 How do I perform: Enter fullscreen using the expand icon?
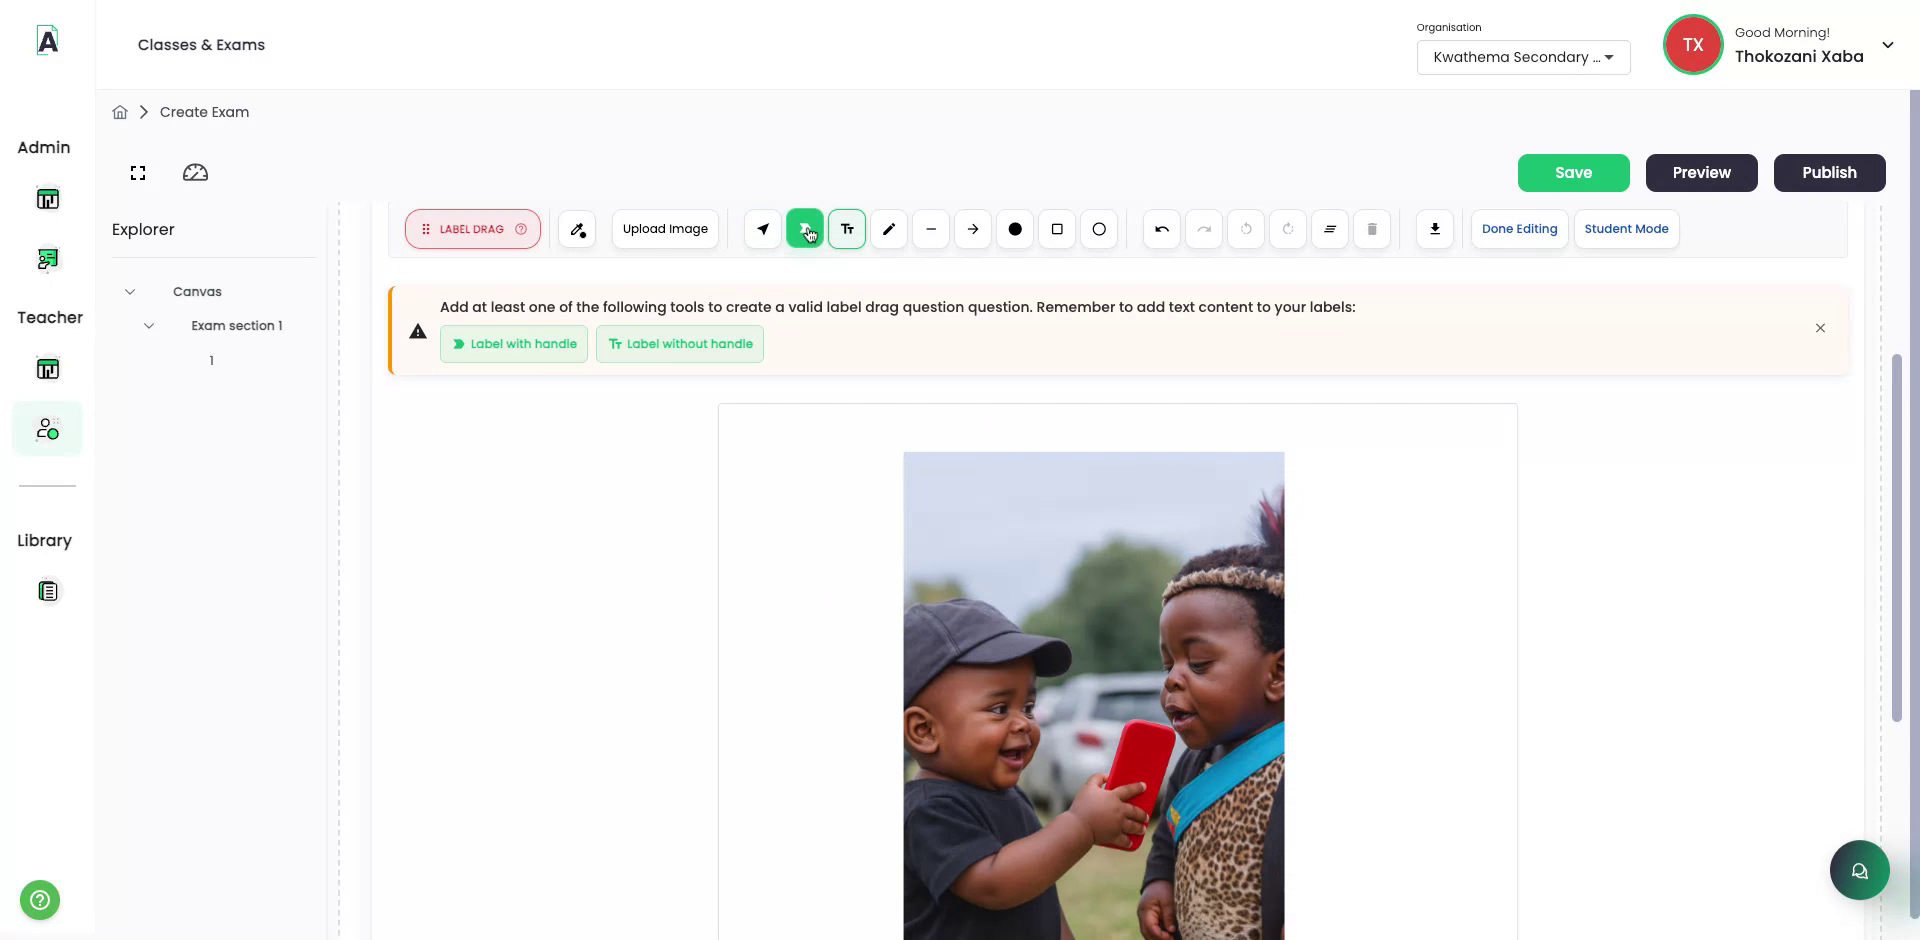137,172
